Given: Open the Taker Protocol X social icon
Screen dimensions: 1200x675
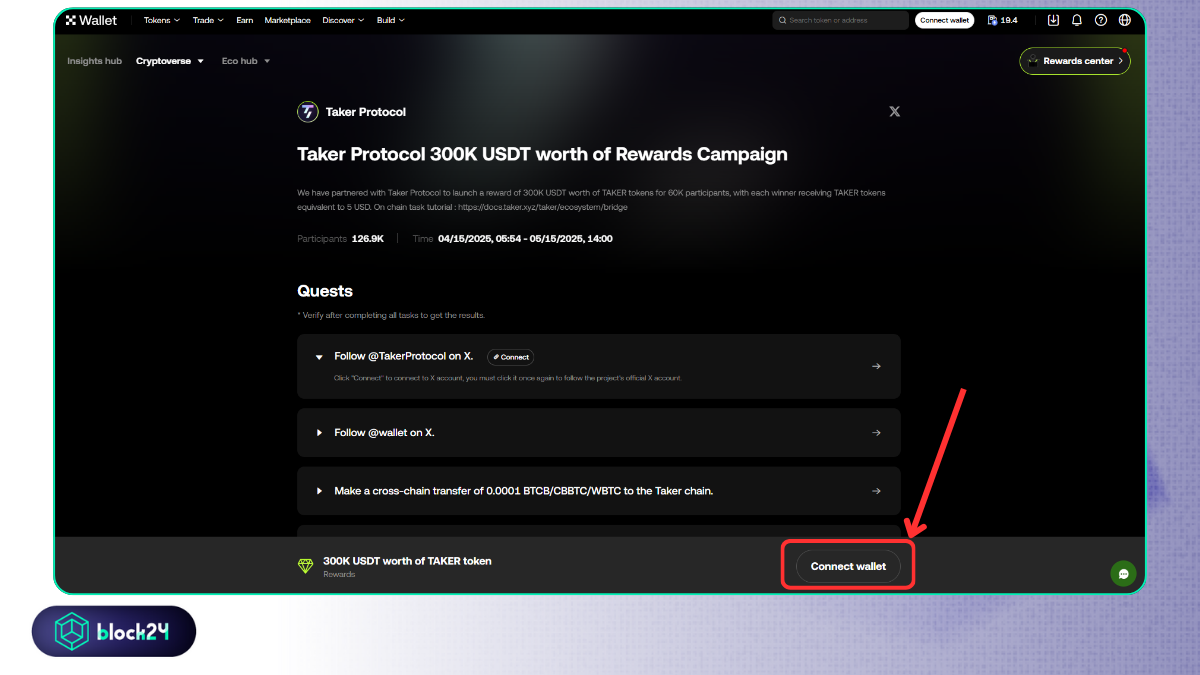Looking at the screenshot, I should [x=894, y=112].
